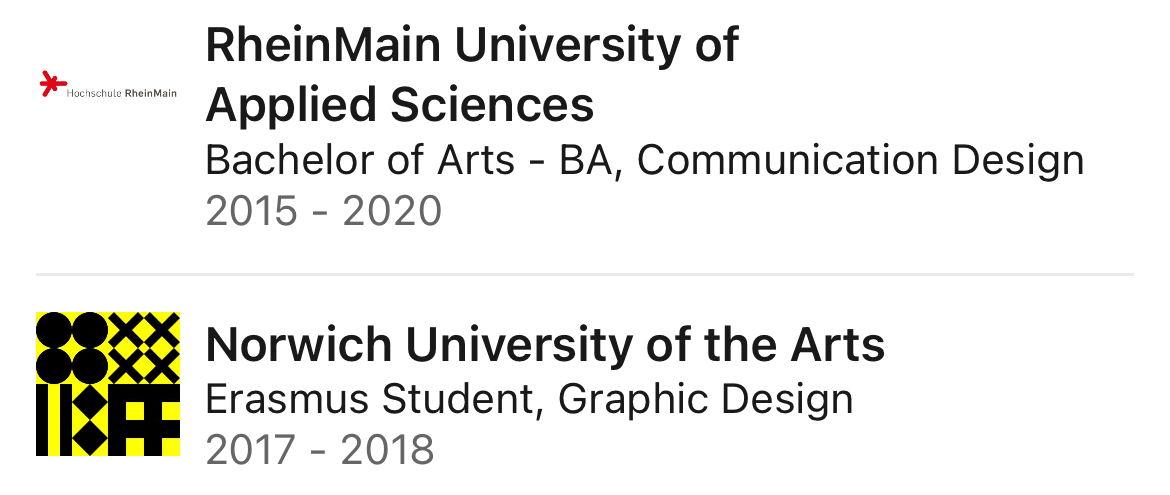Click the 'Communication Design' field of study
This screenshot has width=1170, height=495.
point(860,160)
